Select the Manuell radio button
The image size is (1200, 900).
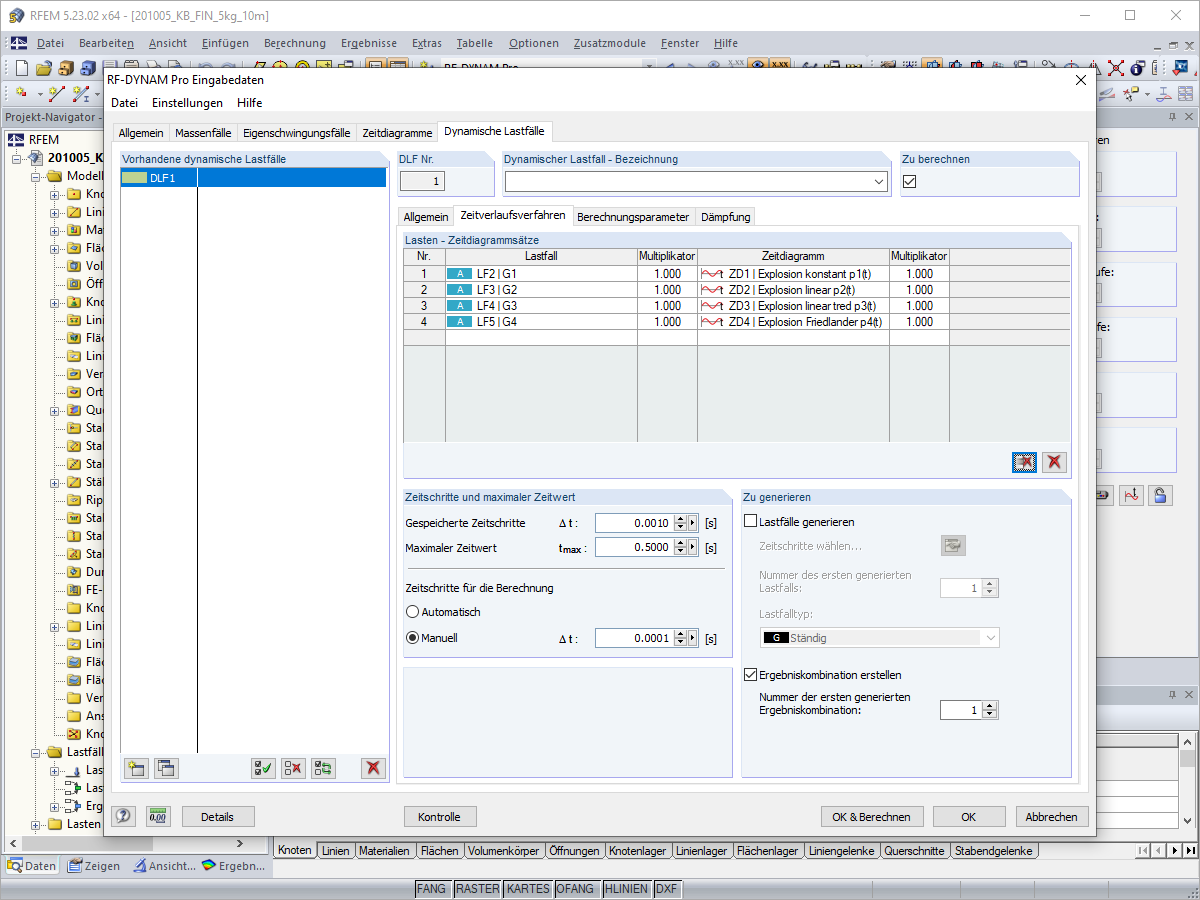[412, 638]
